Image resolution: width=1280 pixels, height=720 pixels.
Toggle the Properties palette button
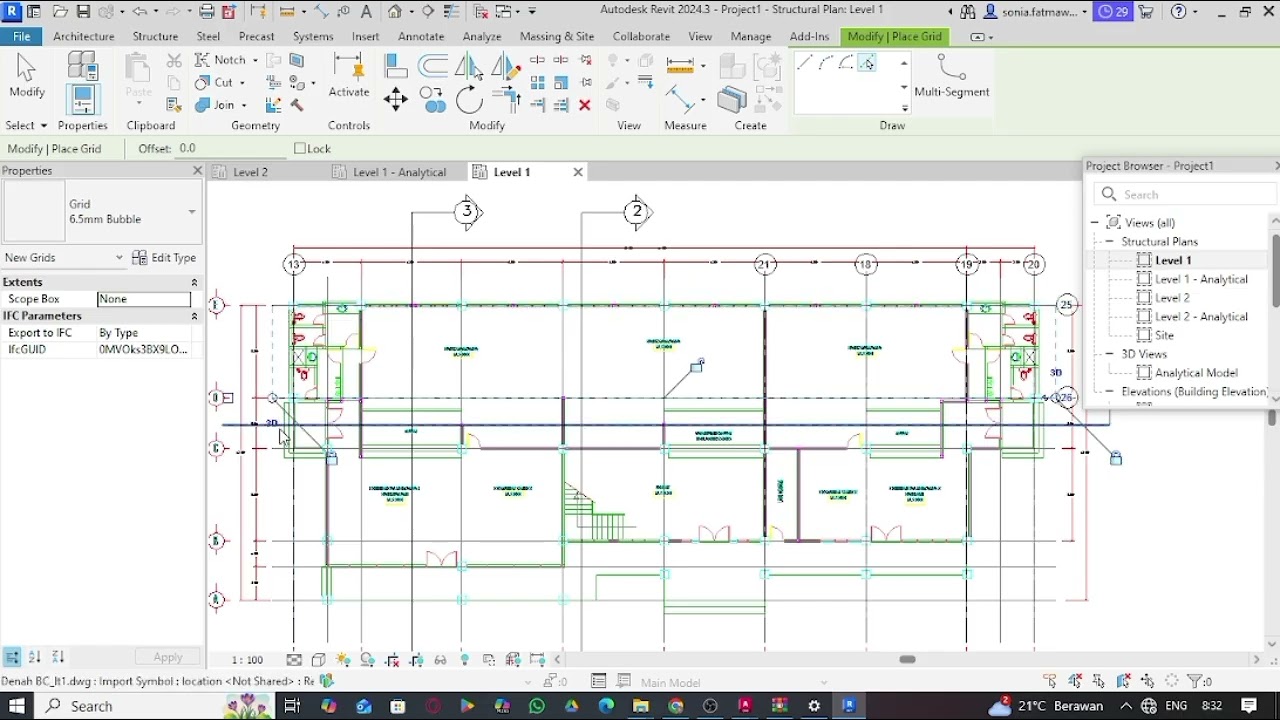tap(82, 100)
